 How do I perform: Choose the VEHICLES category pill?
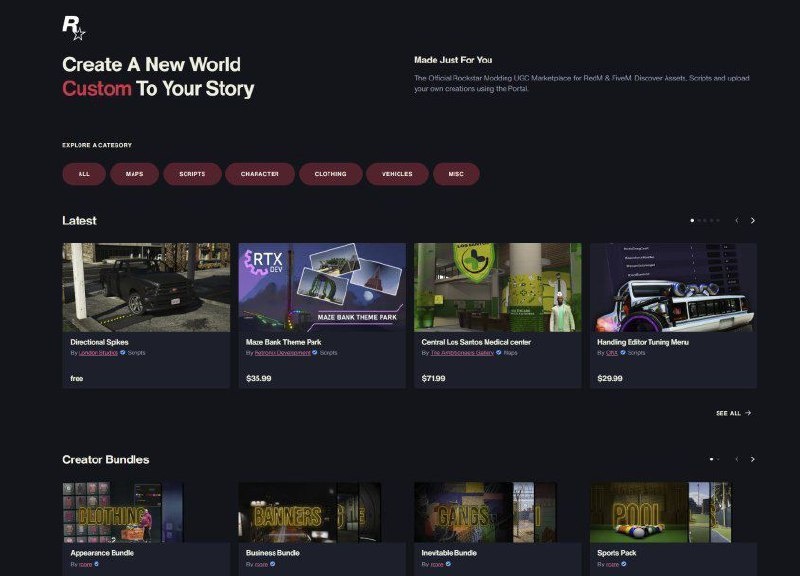click(x=397, y=174)
